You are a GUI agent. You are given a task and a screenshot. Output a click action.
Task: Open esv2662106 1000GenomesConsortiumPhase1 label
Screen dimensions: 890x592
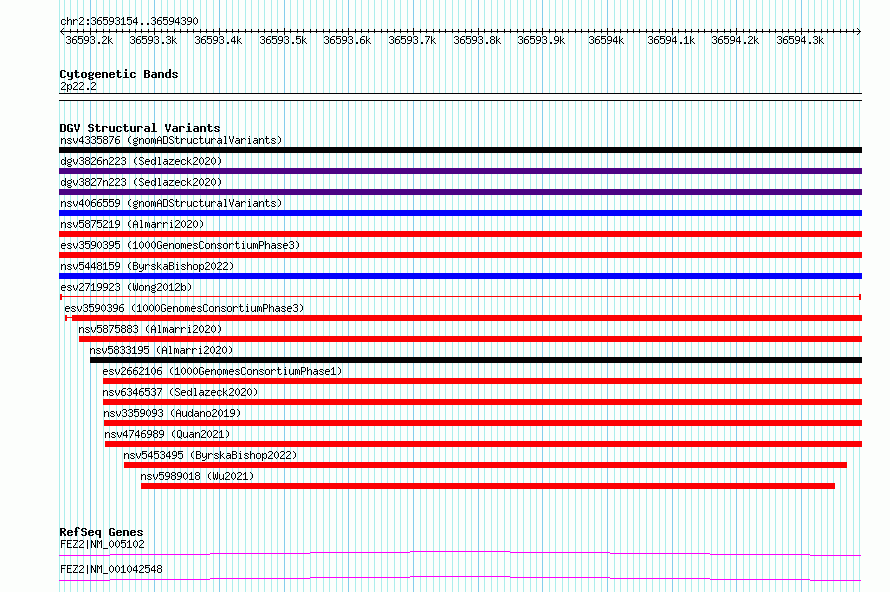(222, 371)
